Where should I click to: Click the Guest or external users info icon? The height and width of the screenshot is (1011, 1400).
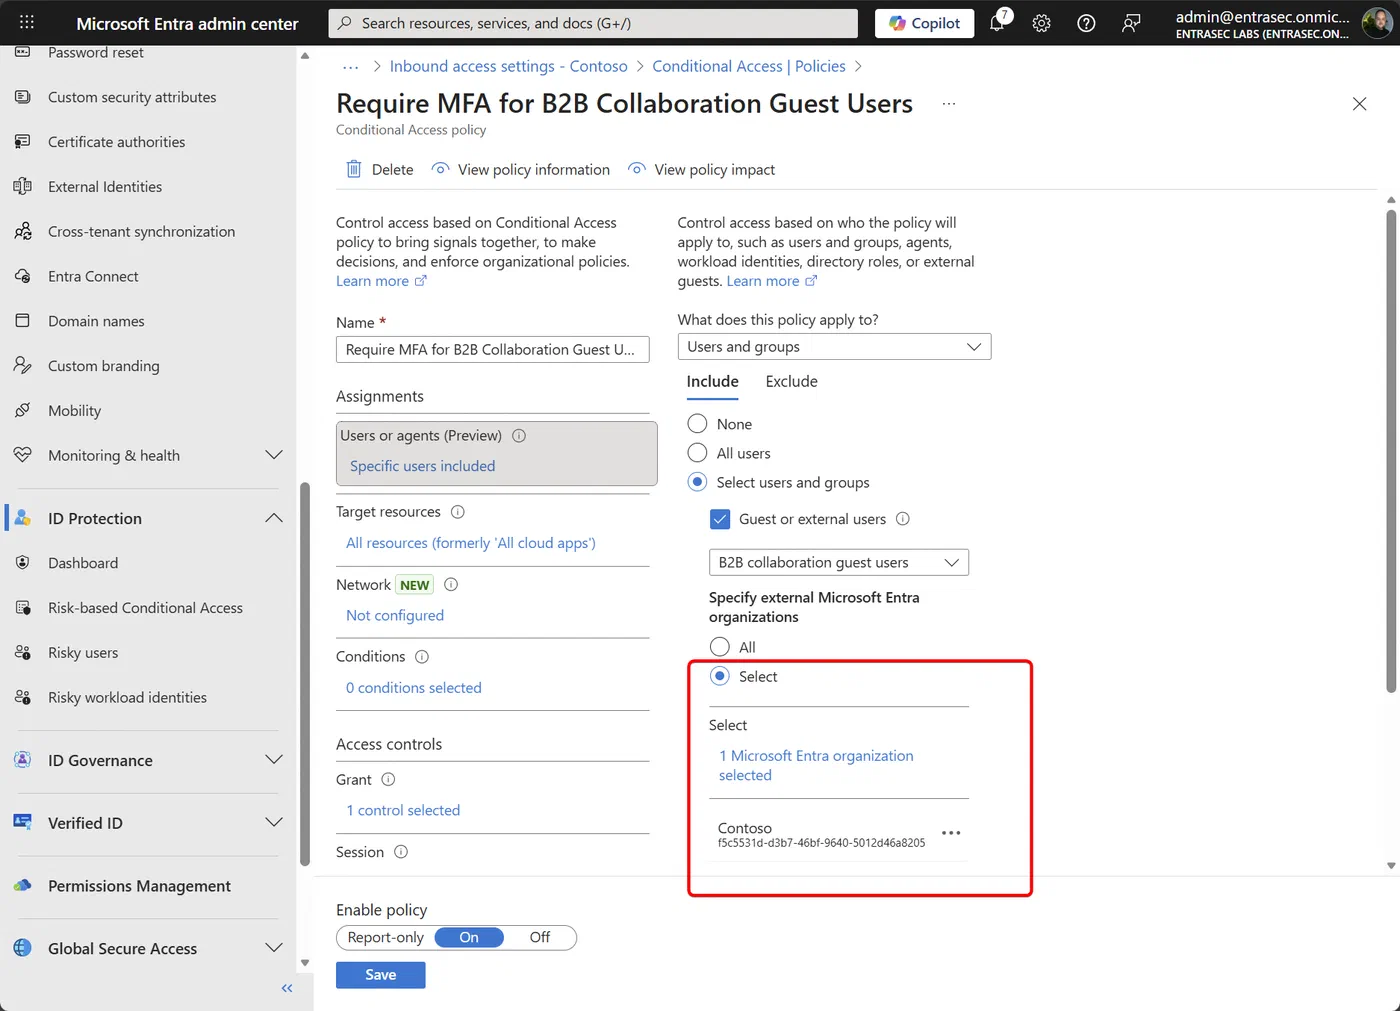tap(903, 519)
